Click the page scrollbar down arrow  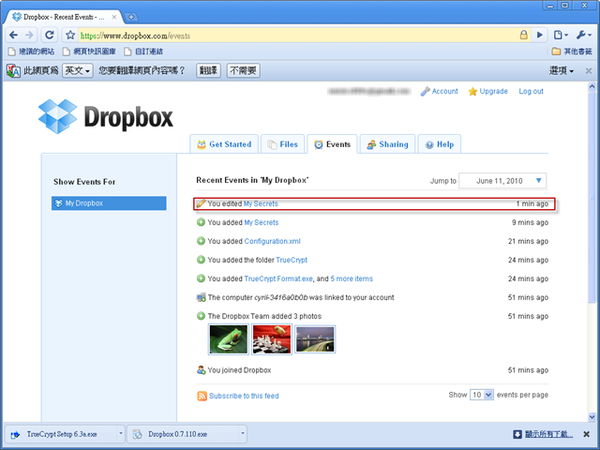(x=592, y=416)
